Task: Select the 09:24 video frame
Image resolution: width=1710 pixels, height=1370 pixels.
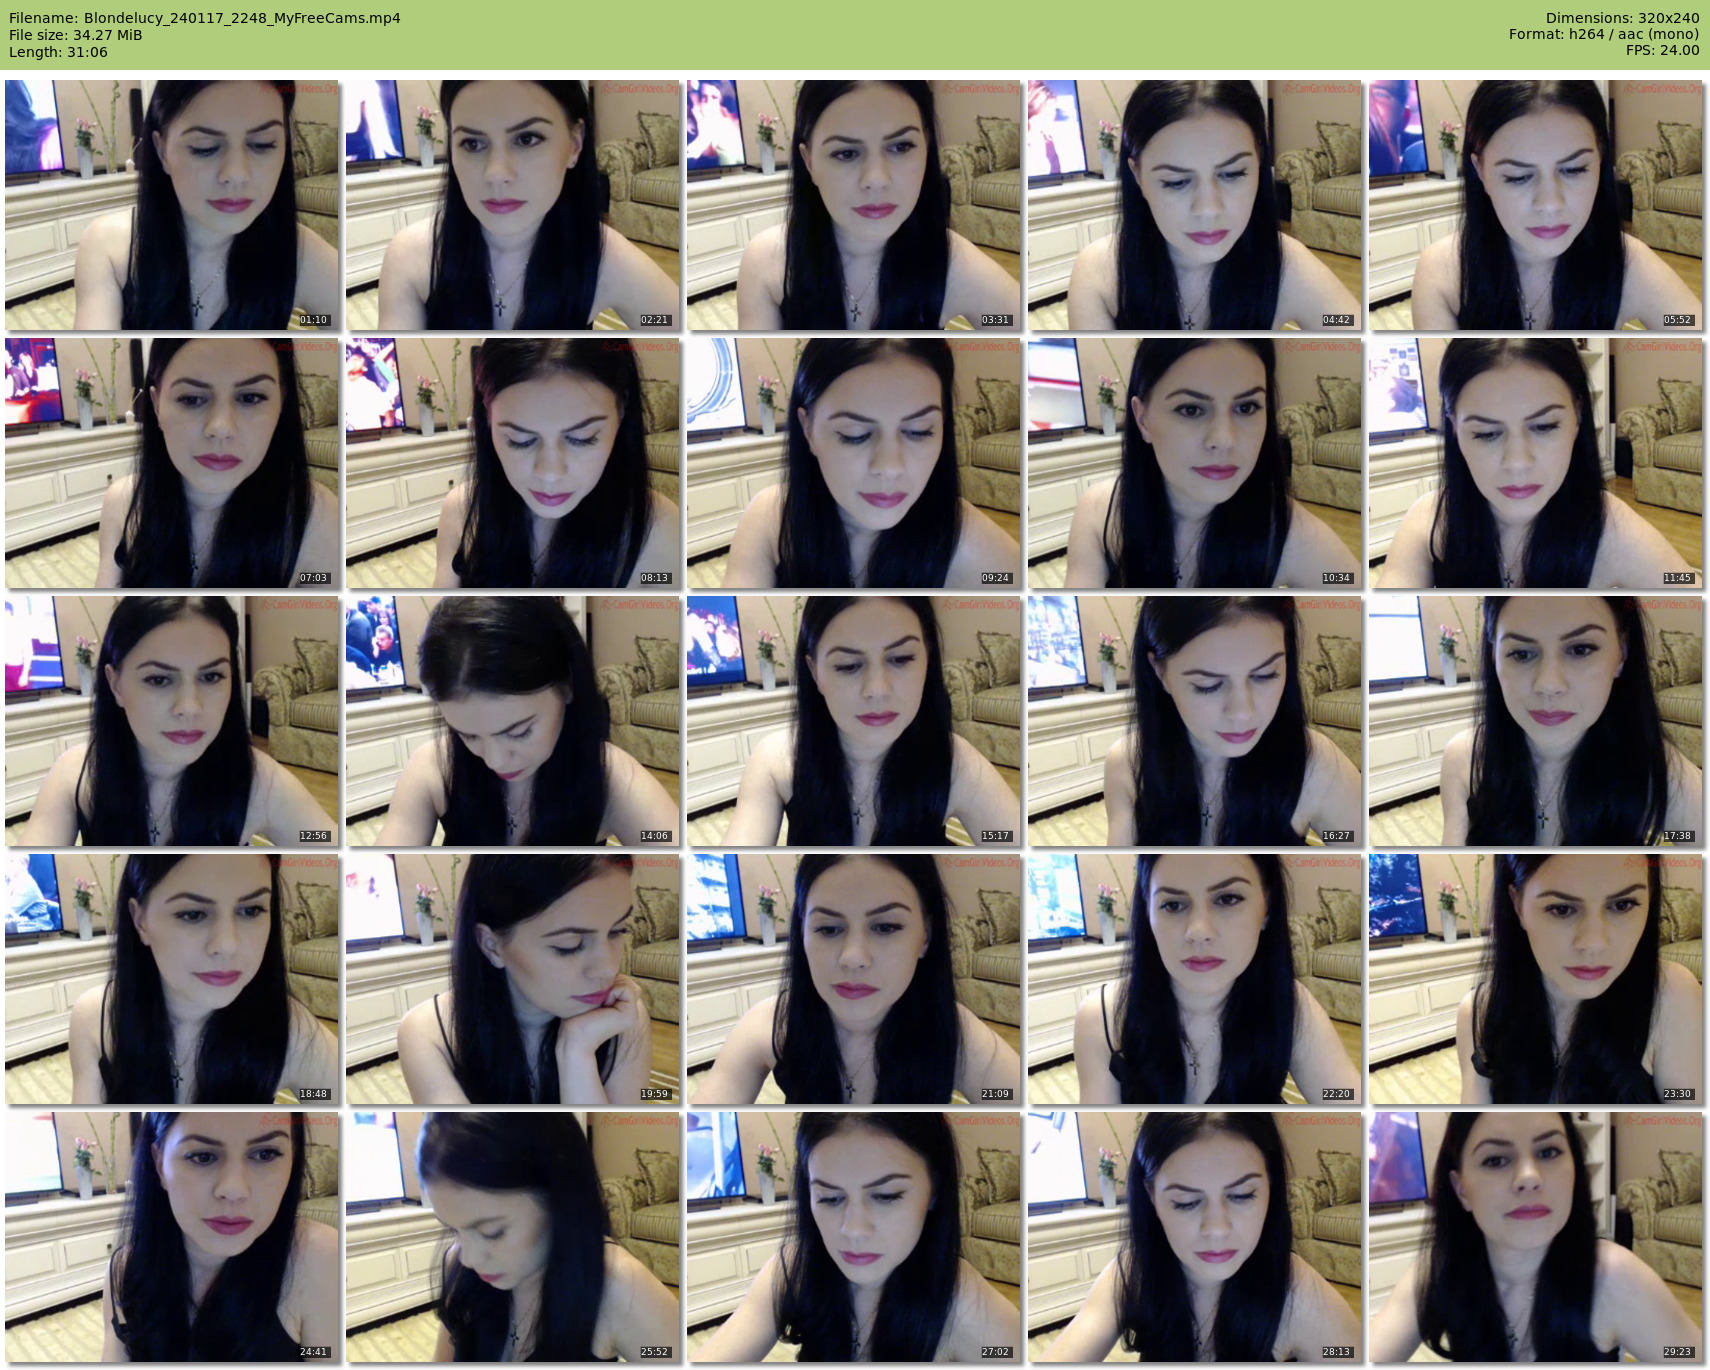Action: point(853,463)
